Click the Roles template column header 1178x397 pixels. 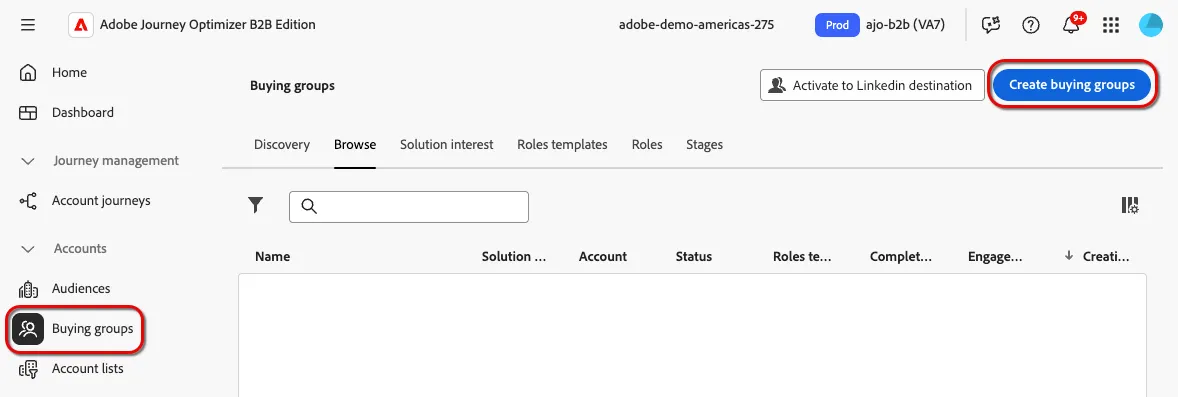point(802,256)
